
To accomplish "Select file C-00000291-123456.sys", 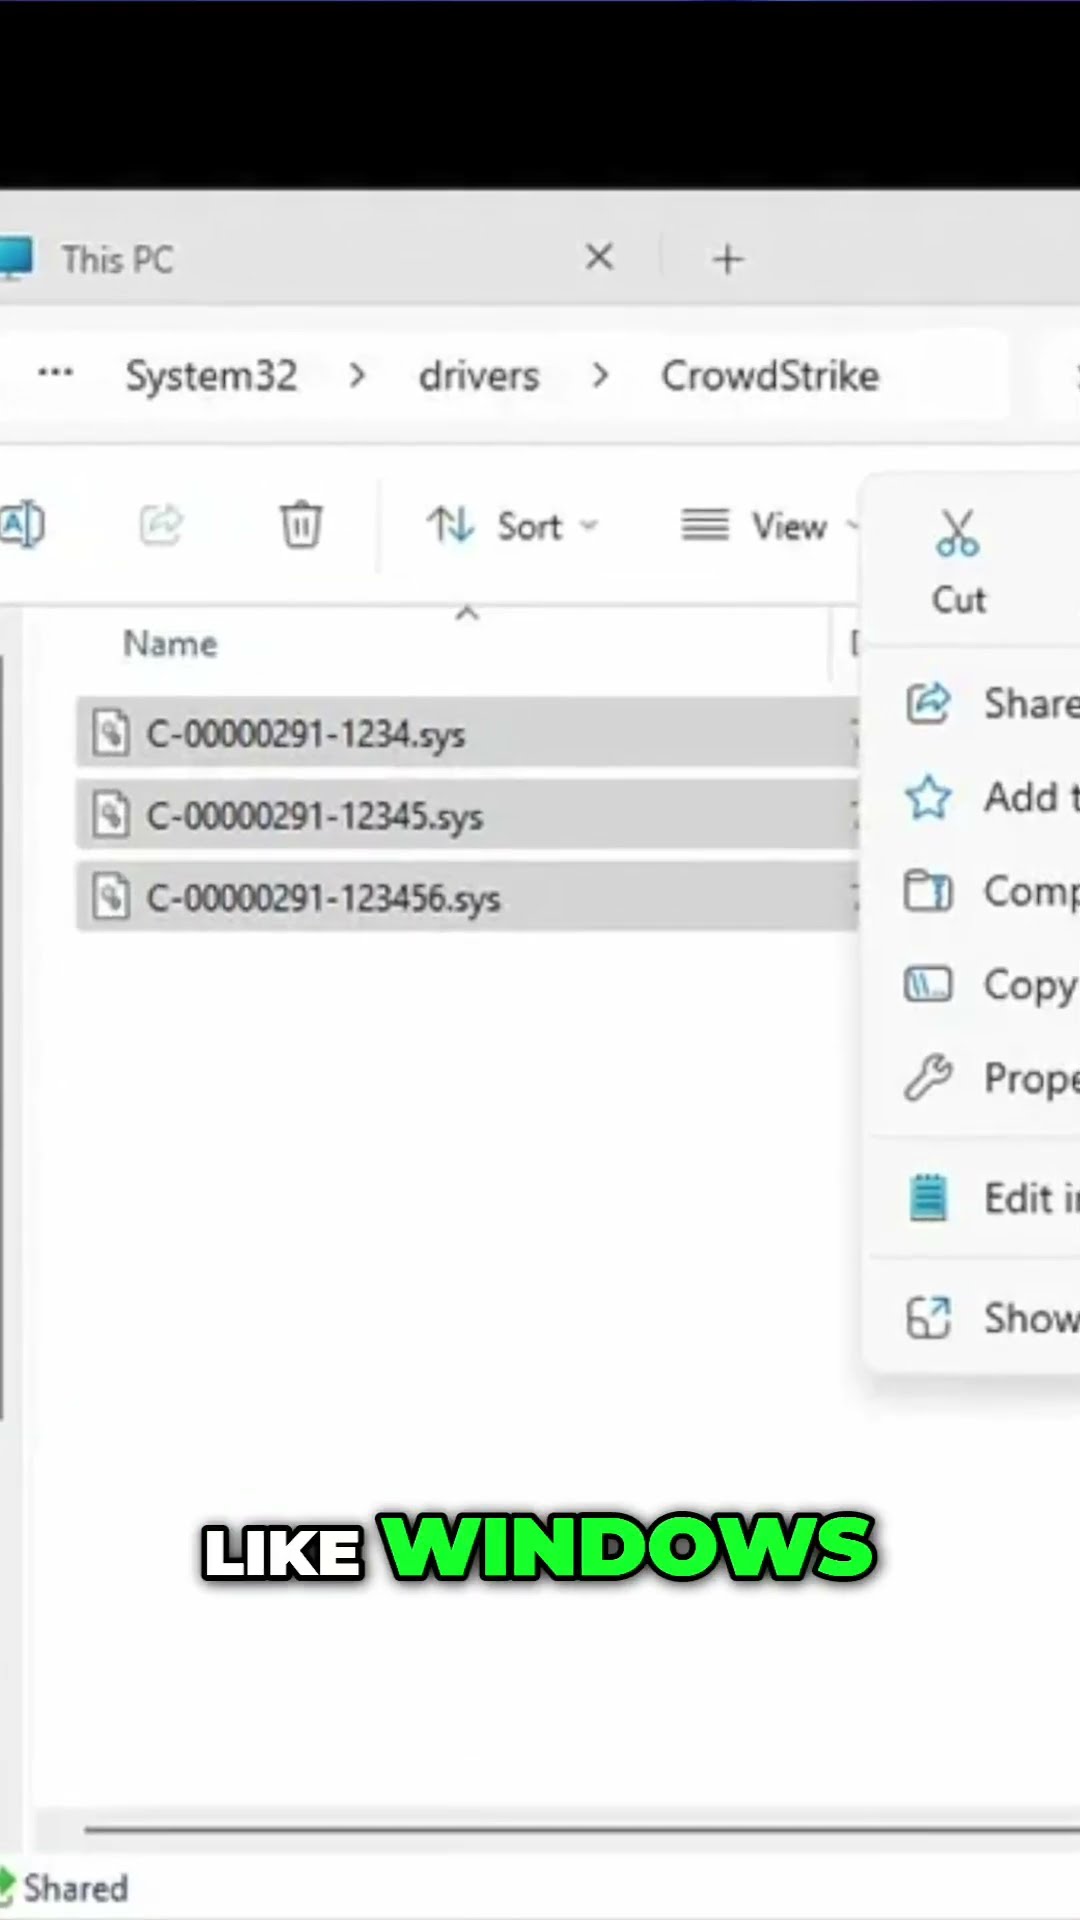I will 467,897.
